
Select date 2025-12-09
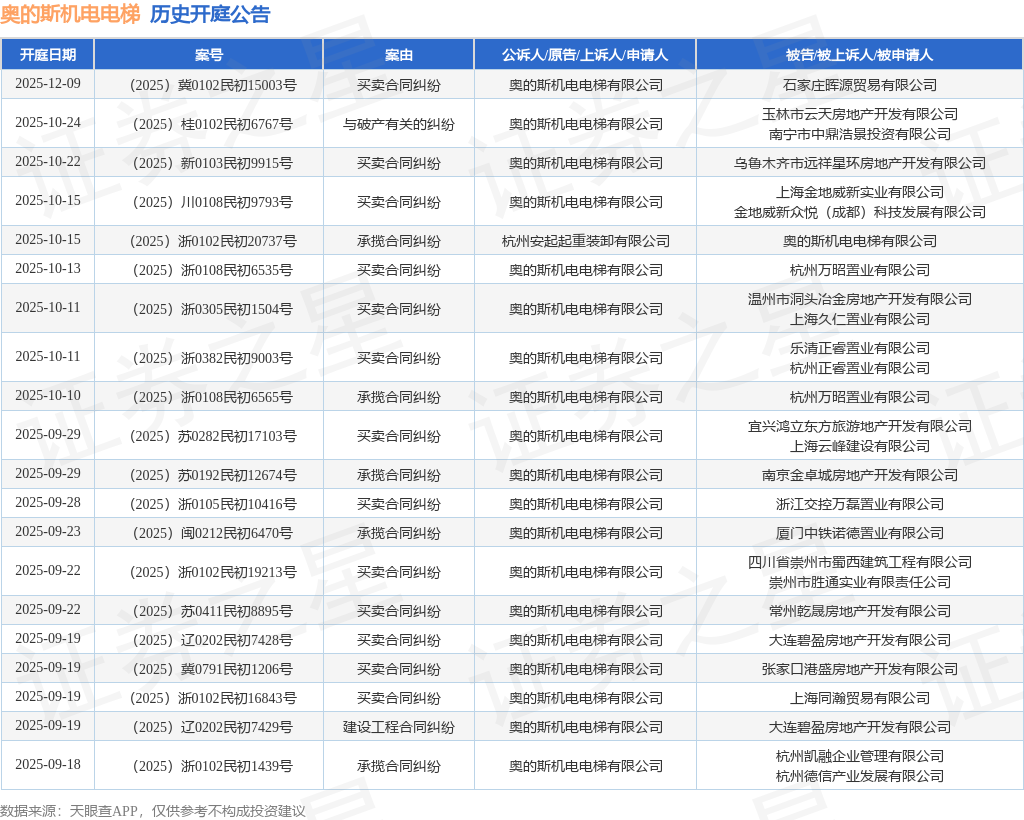[48, 84]
